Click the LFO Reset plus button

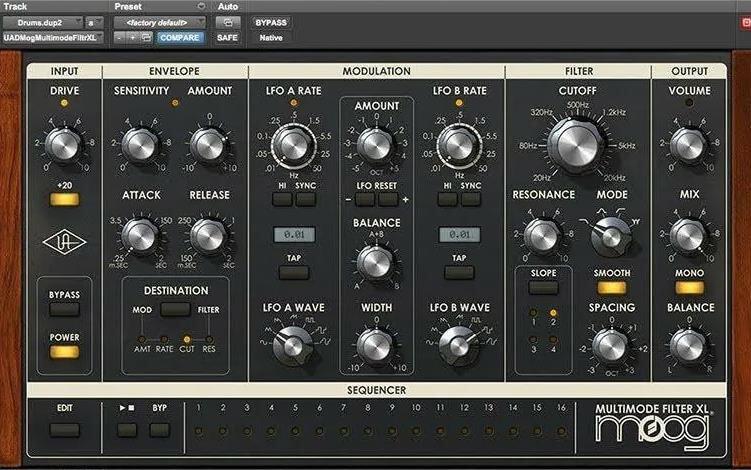click(388, 199)
